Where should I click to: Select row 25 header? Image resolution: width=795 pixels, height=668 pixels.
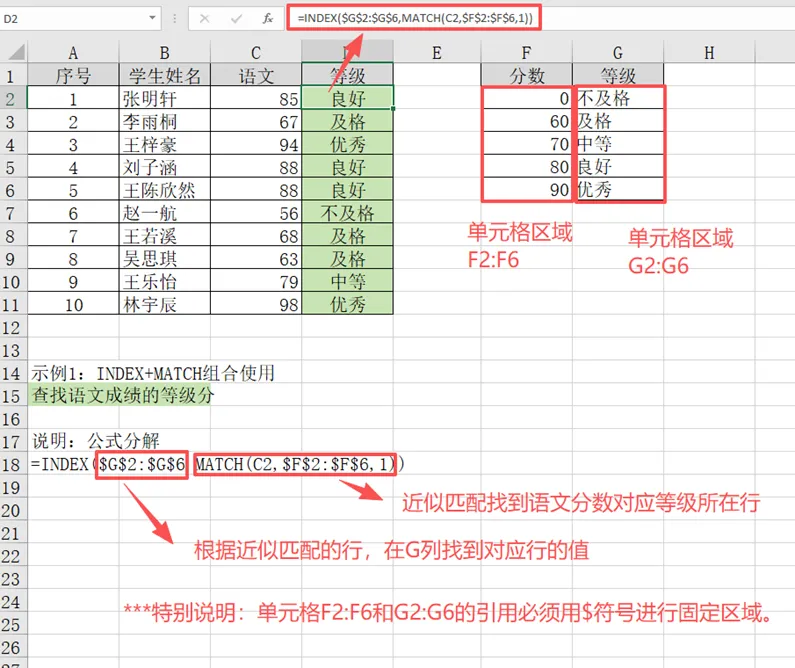[13, 624]
